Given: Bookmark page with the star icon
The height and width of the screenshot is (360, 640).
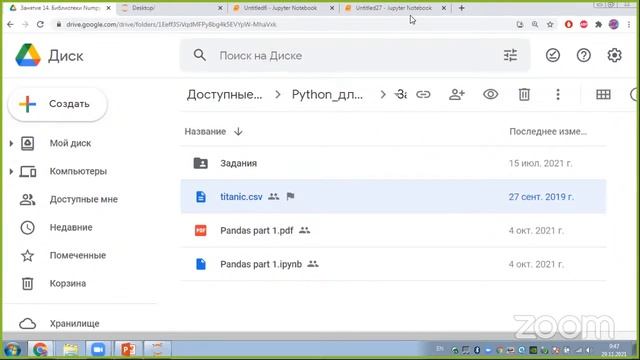Looking at the screenshot, I should click(550, 24).
